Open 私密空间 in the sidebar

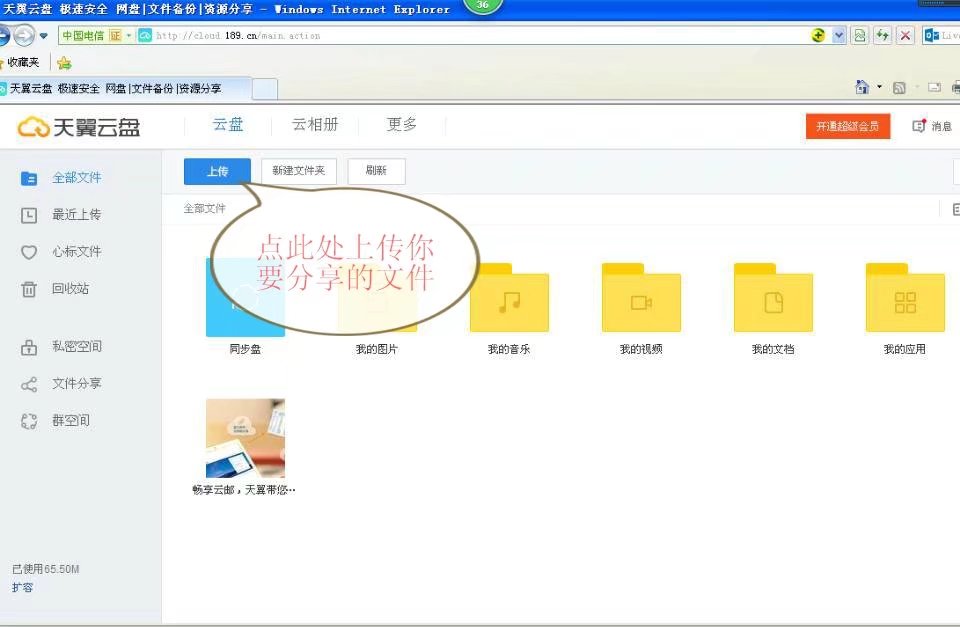(x=77, y=347)
